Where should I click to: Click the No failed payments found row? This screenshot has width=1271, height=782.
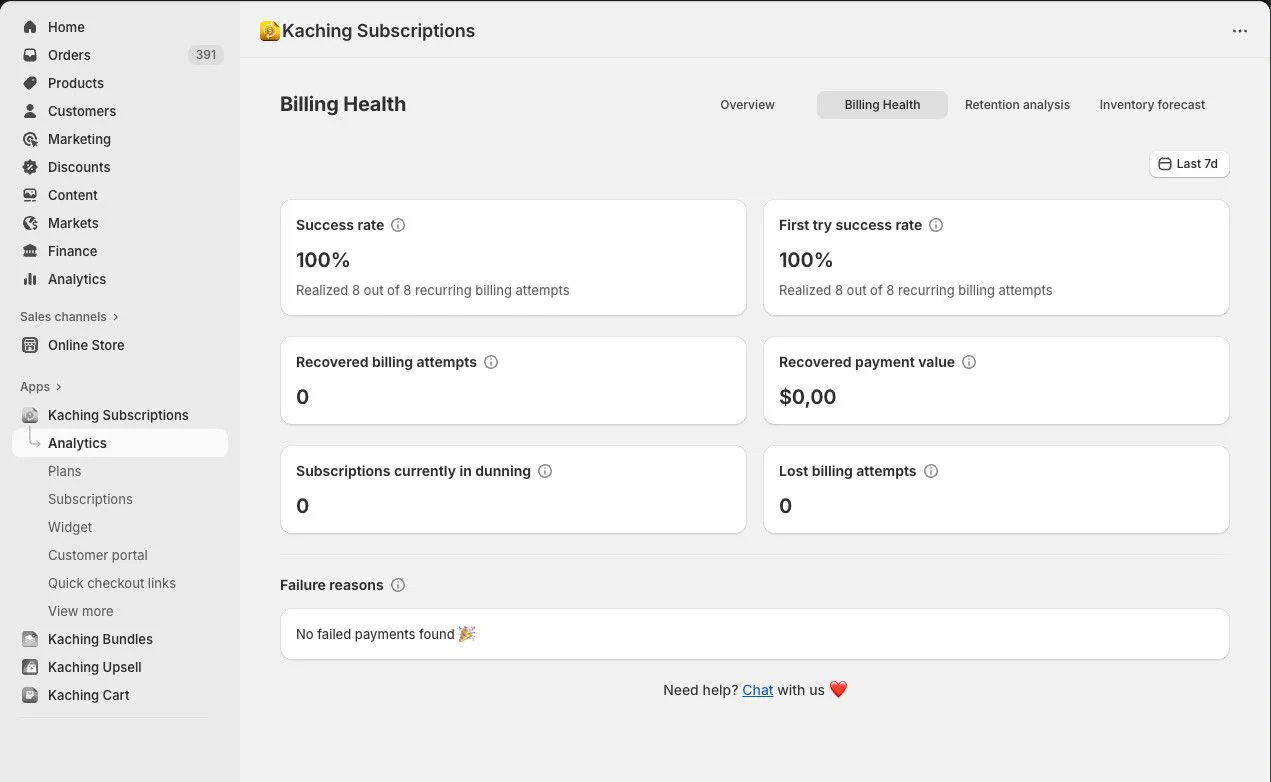754,634
